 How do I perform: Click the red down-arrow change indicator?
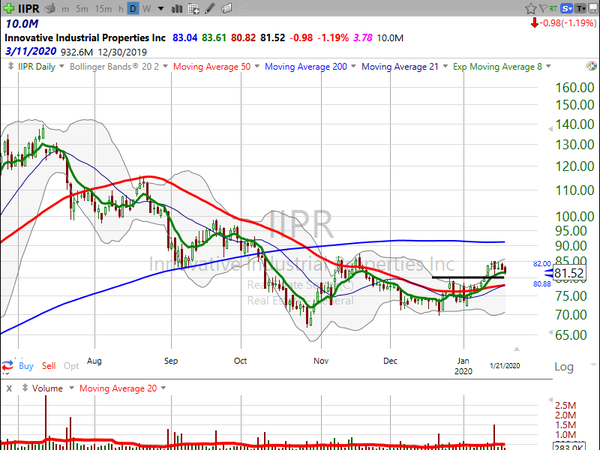click(535, 23)
